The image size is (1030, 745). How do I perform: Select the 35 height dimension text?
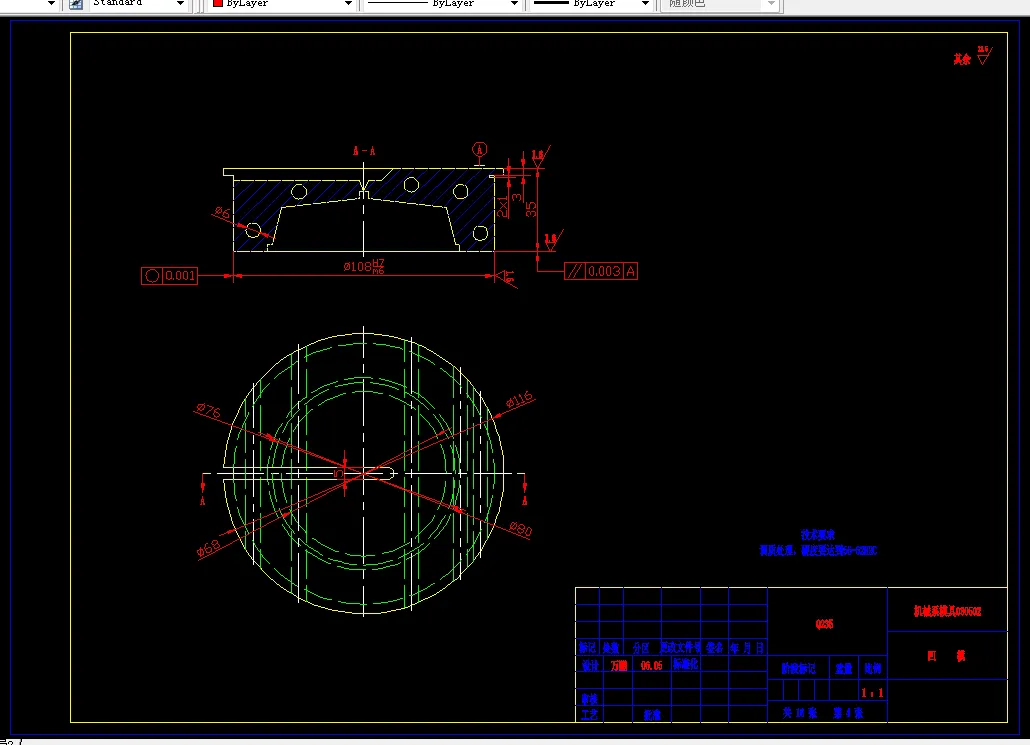click(531, 210)
